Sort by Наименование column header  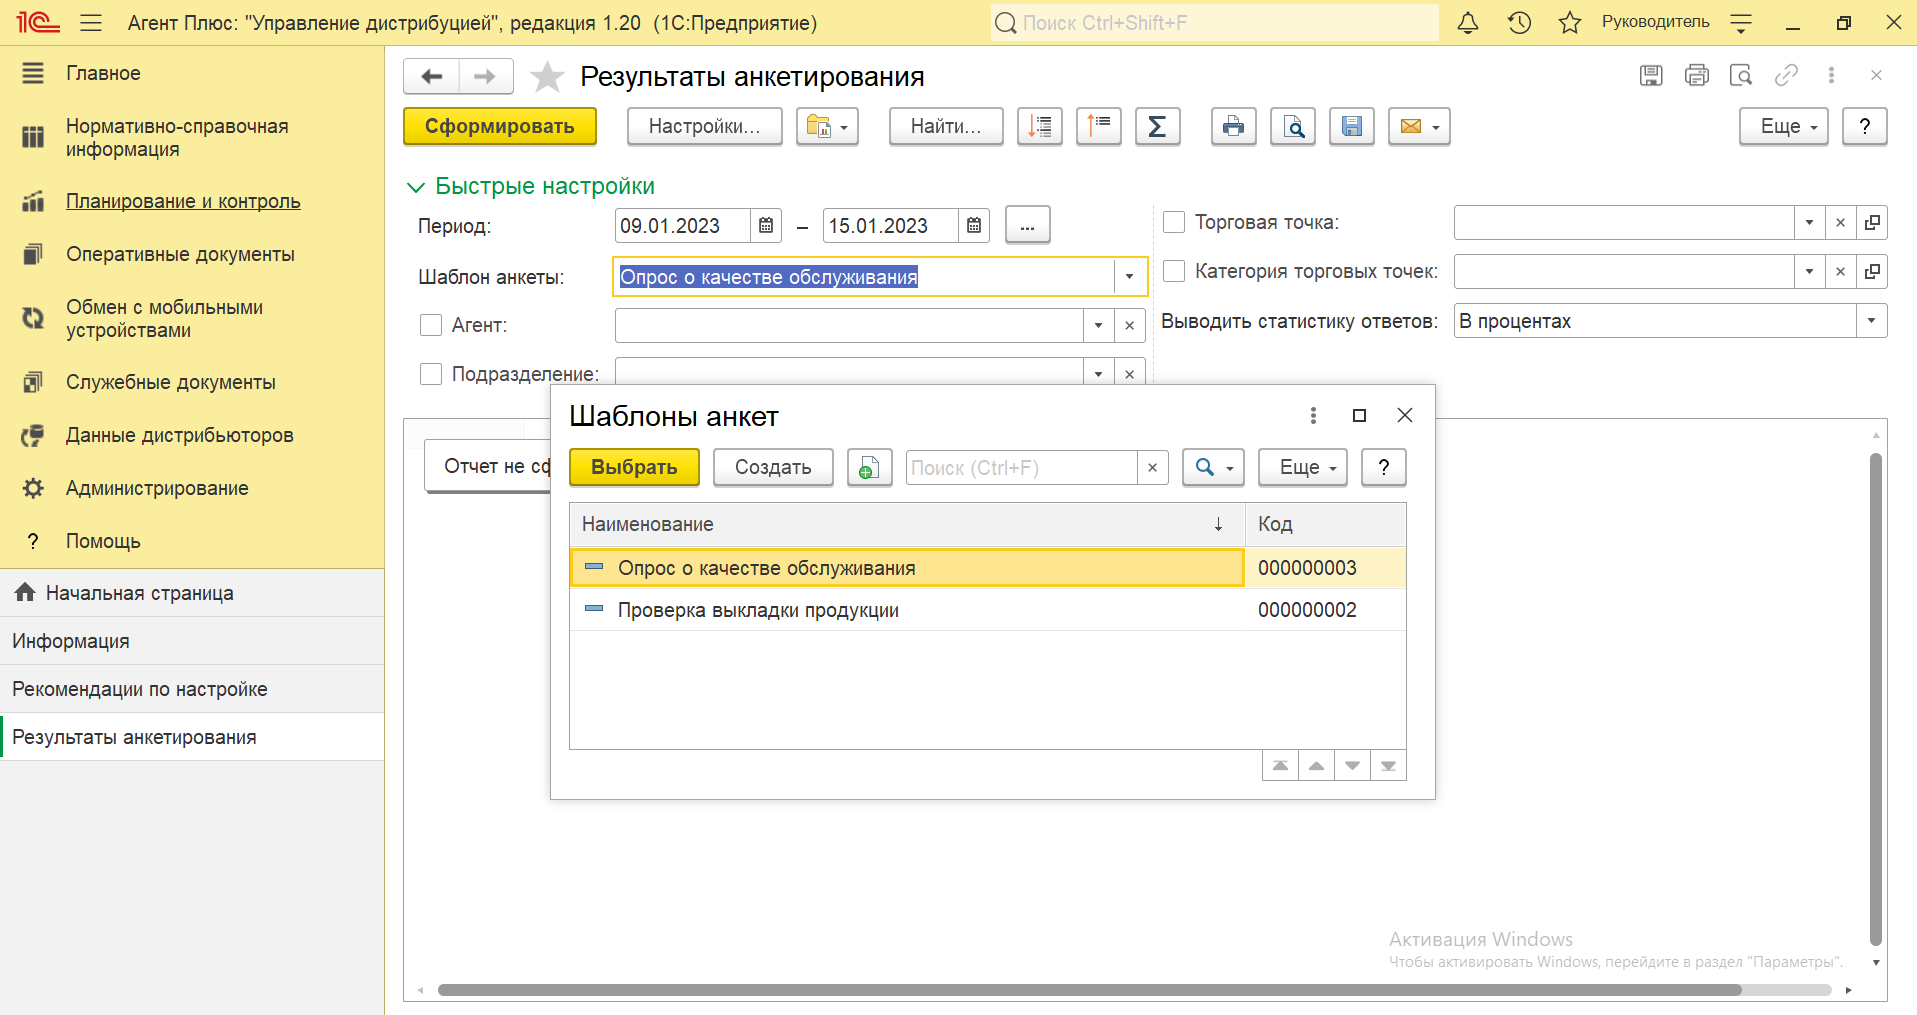click(907, 524)
